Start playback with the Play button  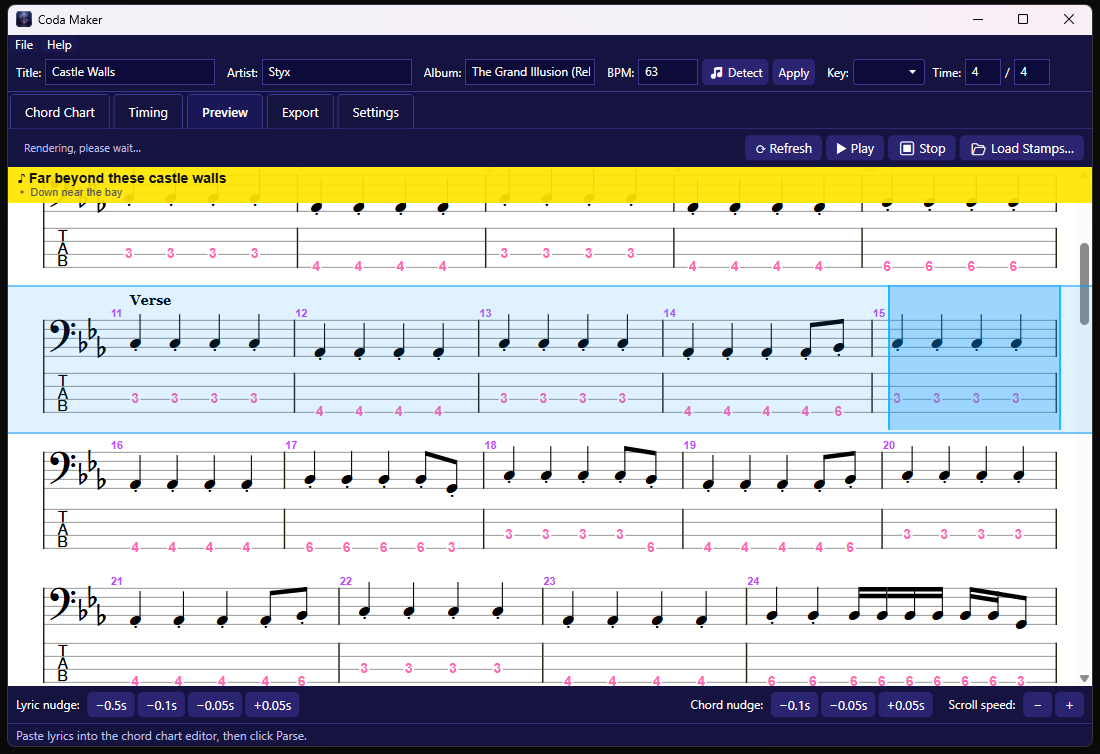point(854,148)
